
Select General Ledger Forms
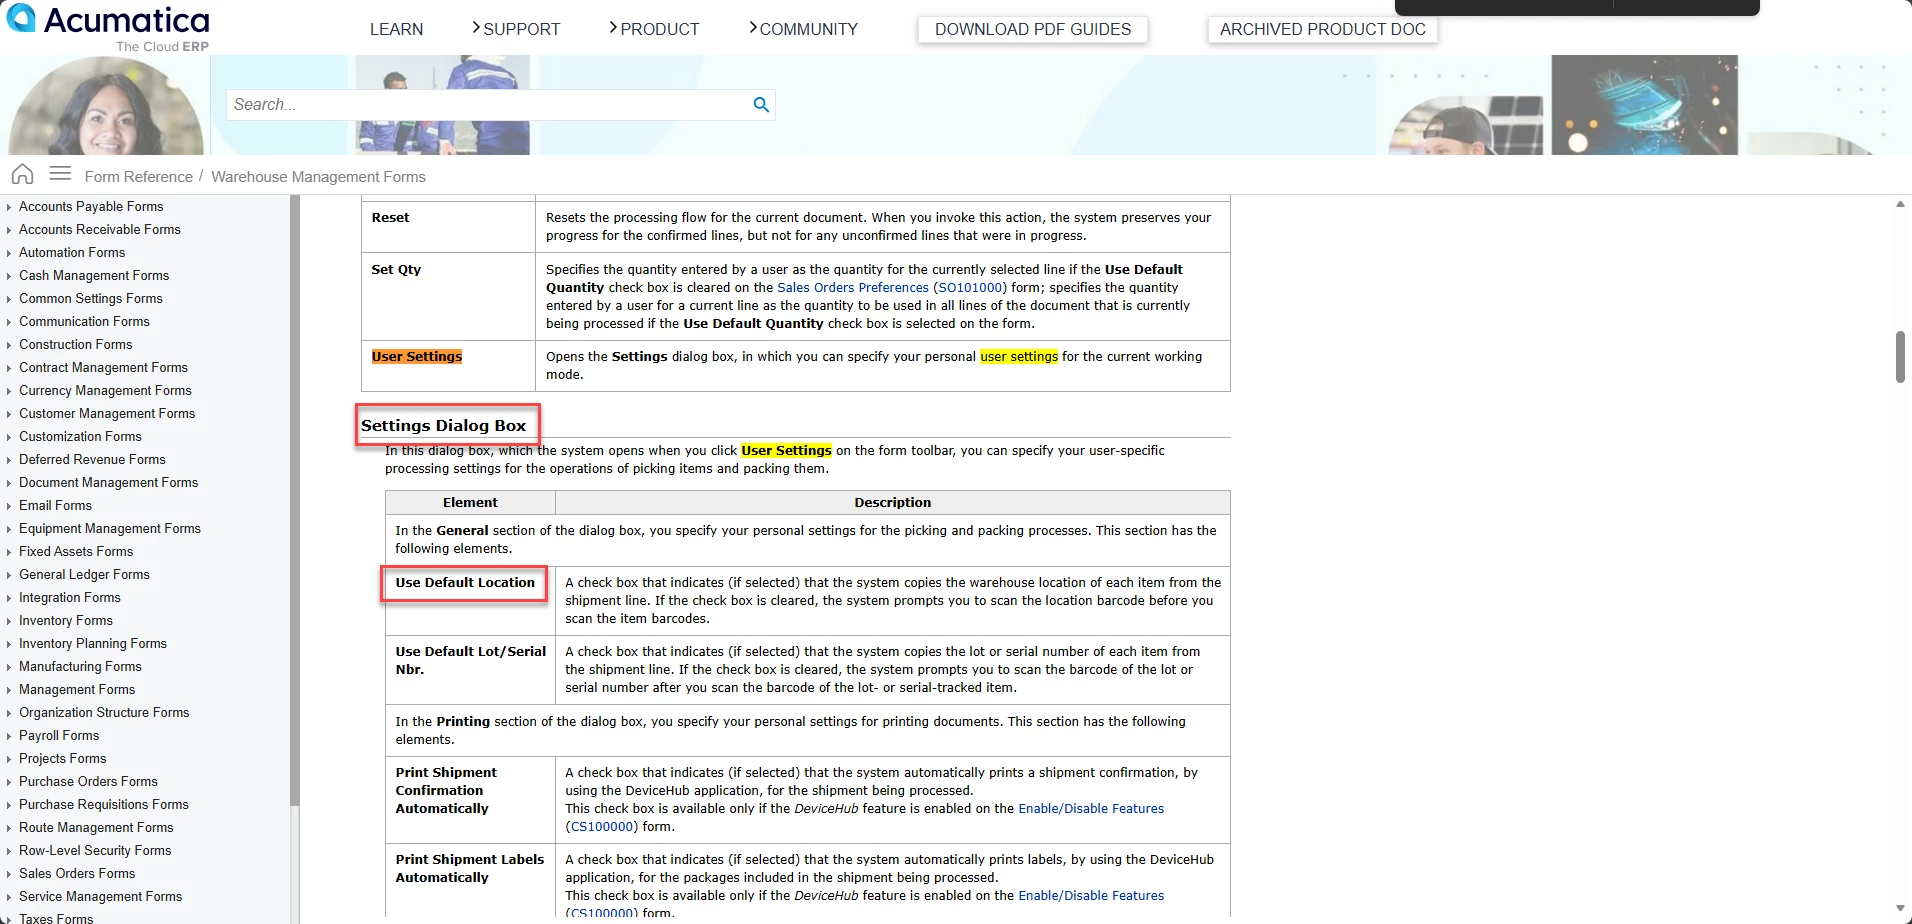click(84, 574)
